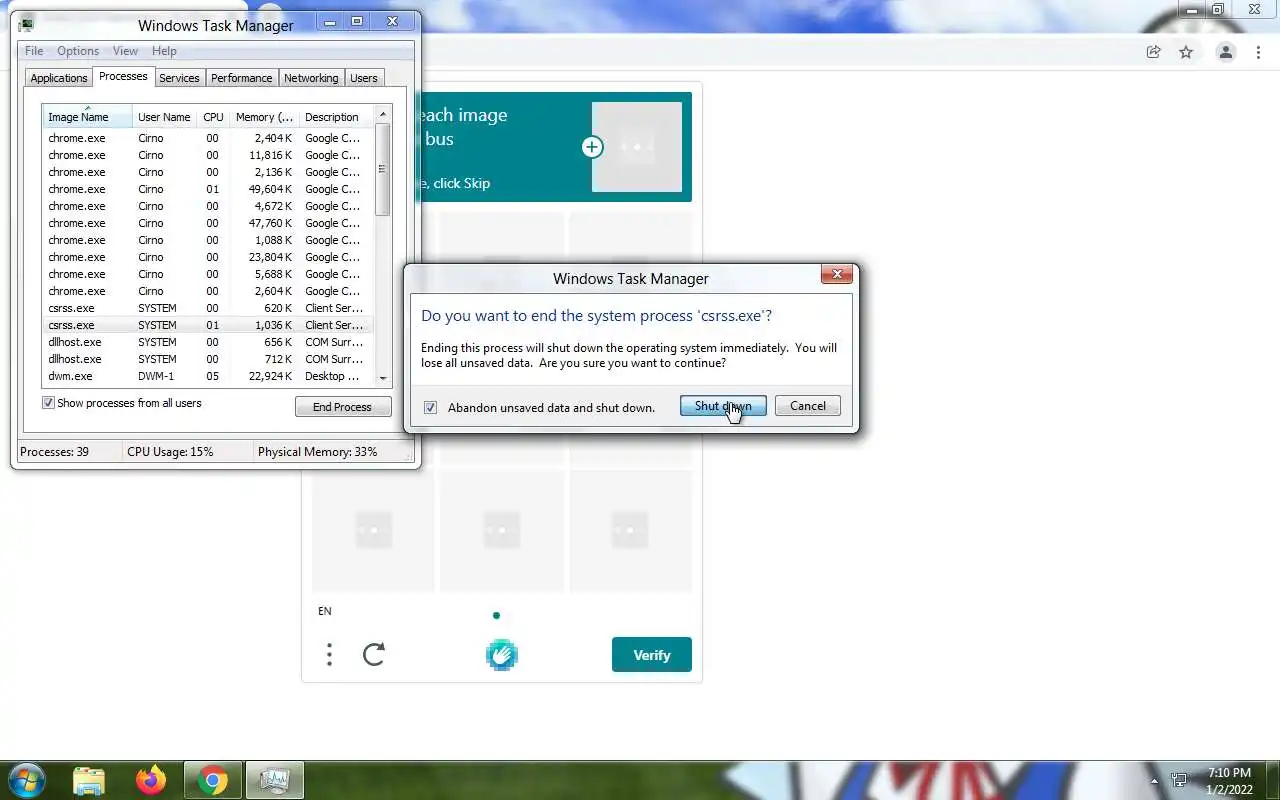Open the clock showing 7:10 PM
This screenshot has width=1280, height=800.
(x=1229, y=781)
